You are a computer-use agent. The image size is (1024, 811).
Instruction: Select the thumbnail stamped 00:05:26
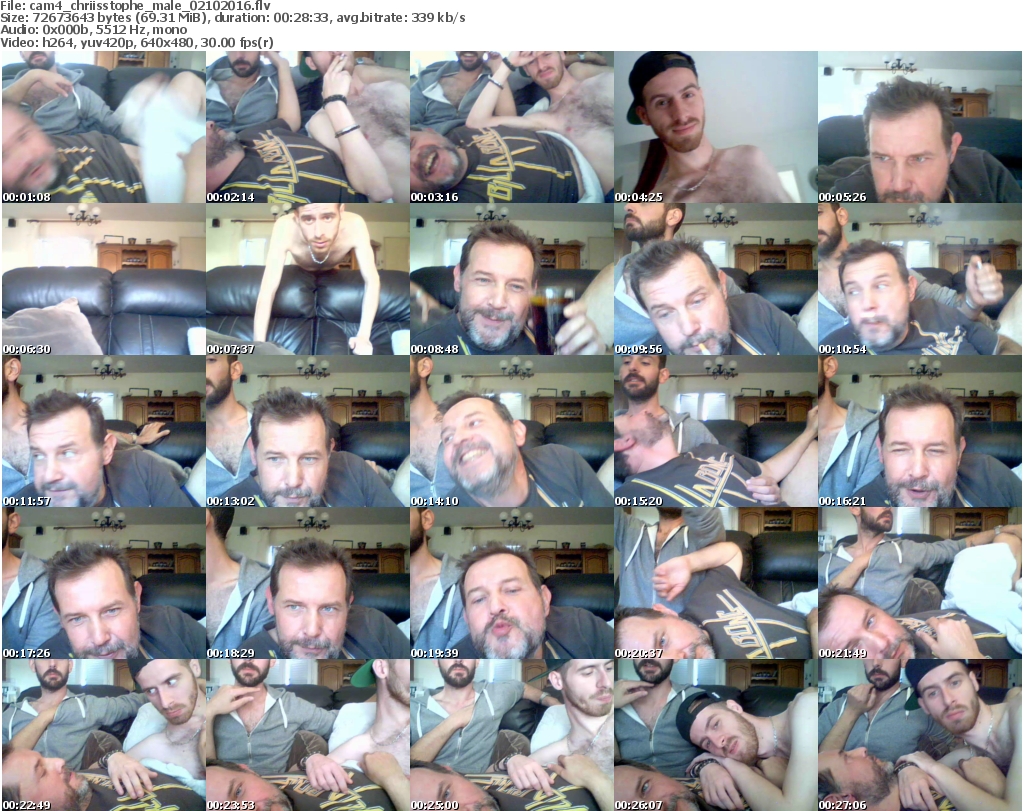pos(920,127)
